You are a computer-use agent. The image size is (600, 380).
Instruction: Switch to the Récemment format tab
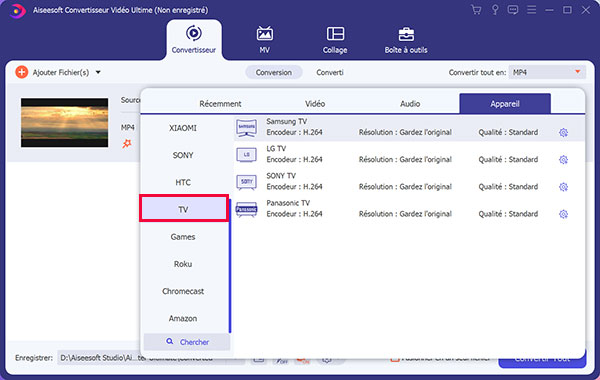[x=220, y=104]
